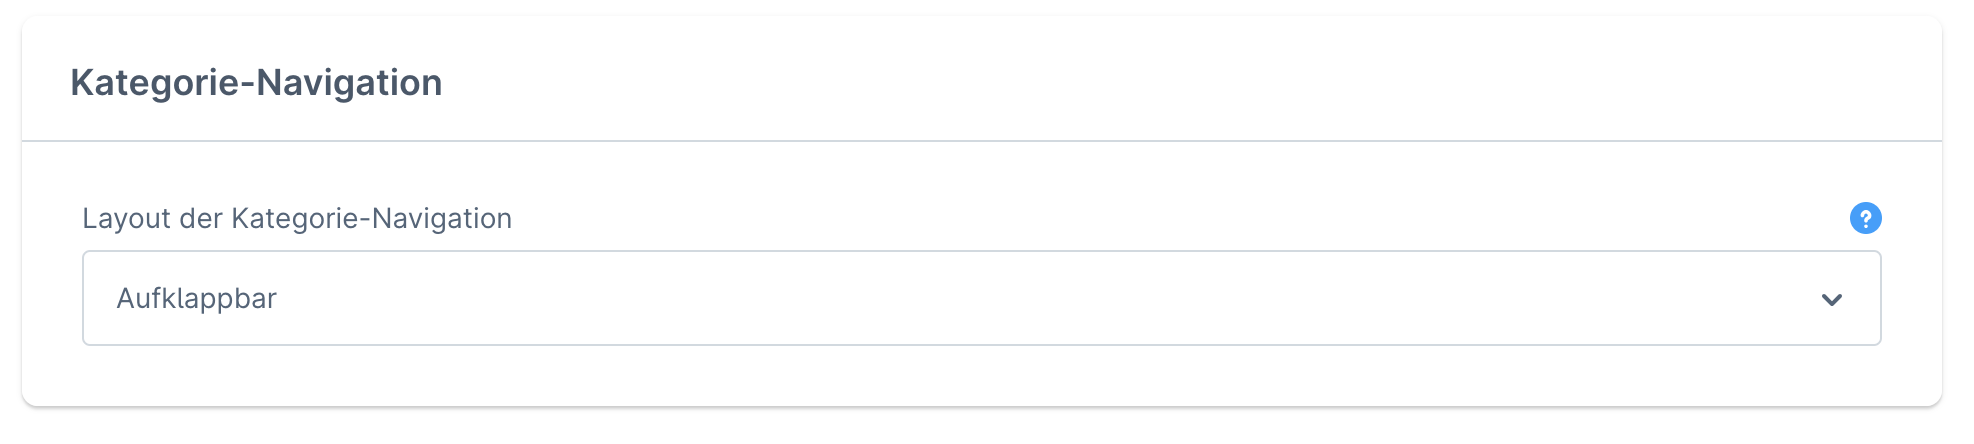Click the Kategorie-Navigation card heading
This screenshot has width=1974, height=444.
(256, 82)
